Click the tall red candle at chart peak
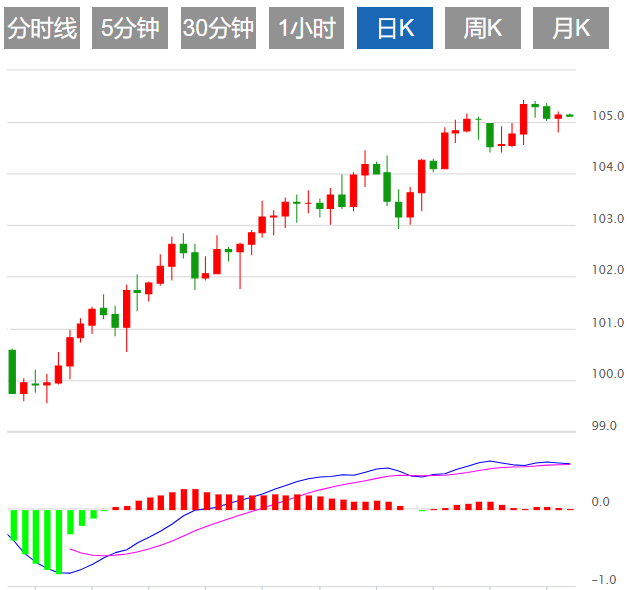Screen dimensions: 635x590 click(523, 118)
